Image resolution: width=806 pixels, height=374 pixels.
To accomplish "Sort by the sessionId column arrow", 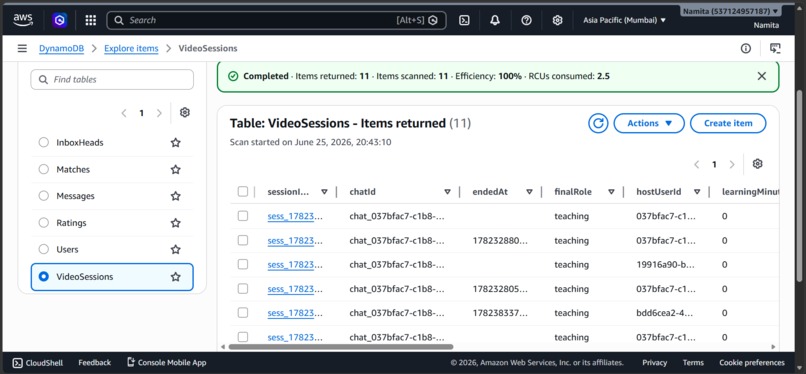I will pyautogui.click(x=324, y=192).
